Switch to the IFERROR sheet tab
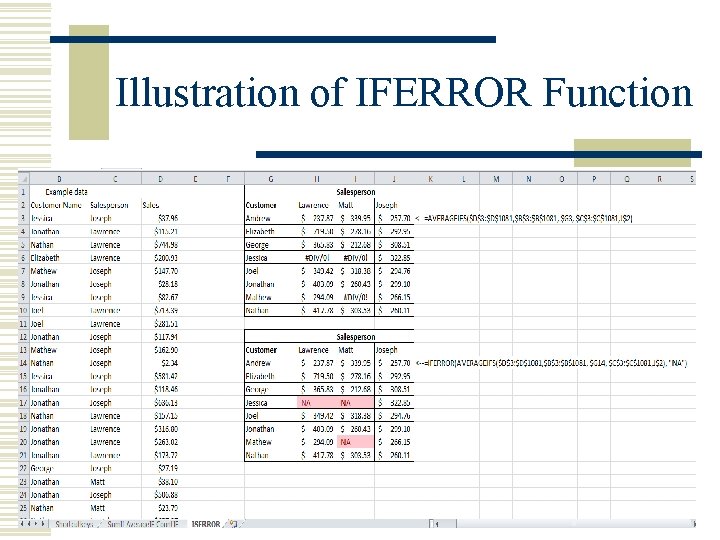 coord(206,524)
